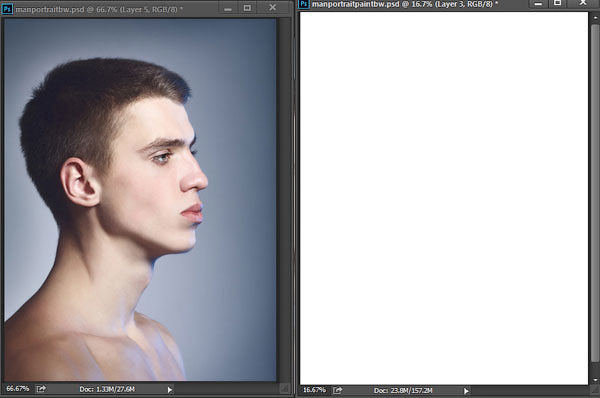Click the Ps icon of manportraitbw.psd window
This screenshot has width=600, height=398.
[x=7, y=9]
